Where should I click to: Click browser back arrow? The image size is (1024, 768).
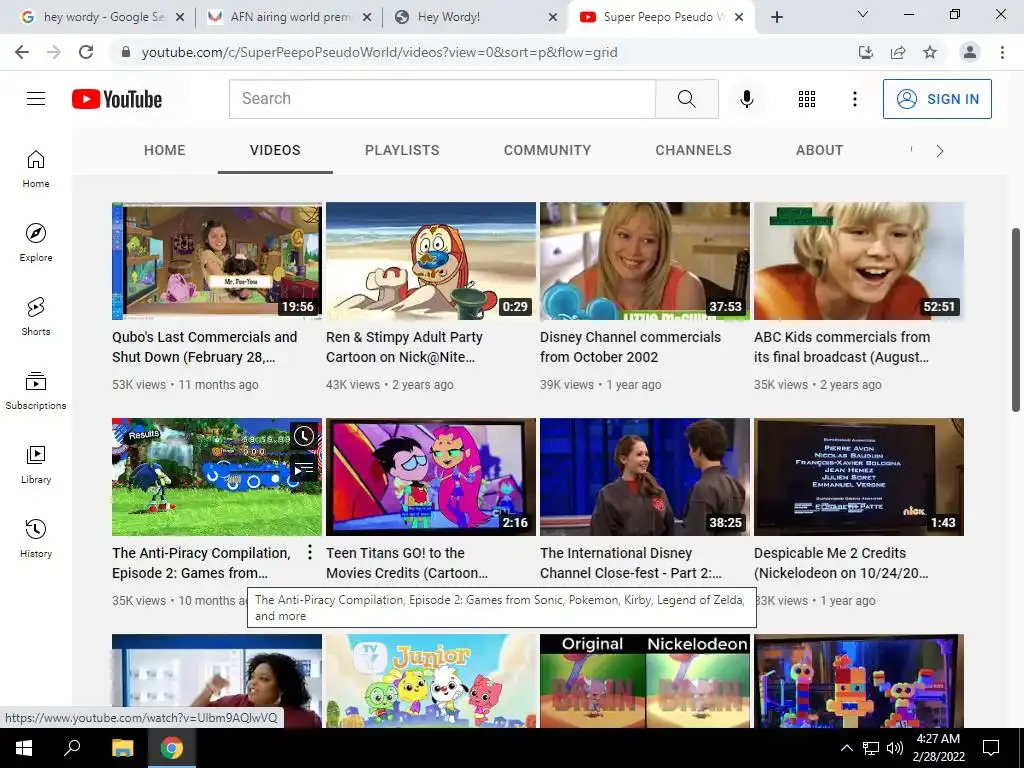click(x=22, y=52)
